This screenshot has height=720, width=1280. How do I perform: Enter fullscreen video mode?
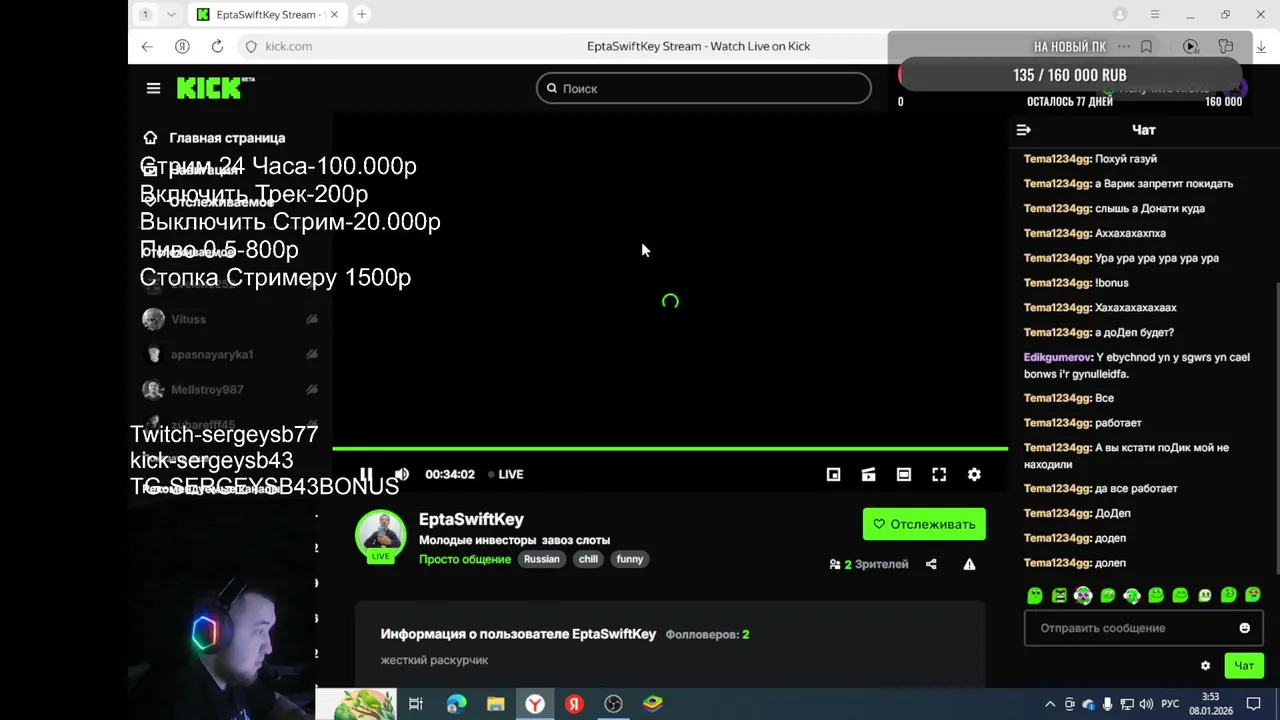(939, 474)
